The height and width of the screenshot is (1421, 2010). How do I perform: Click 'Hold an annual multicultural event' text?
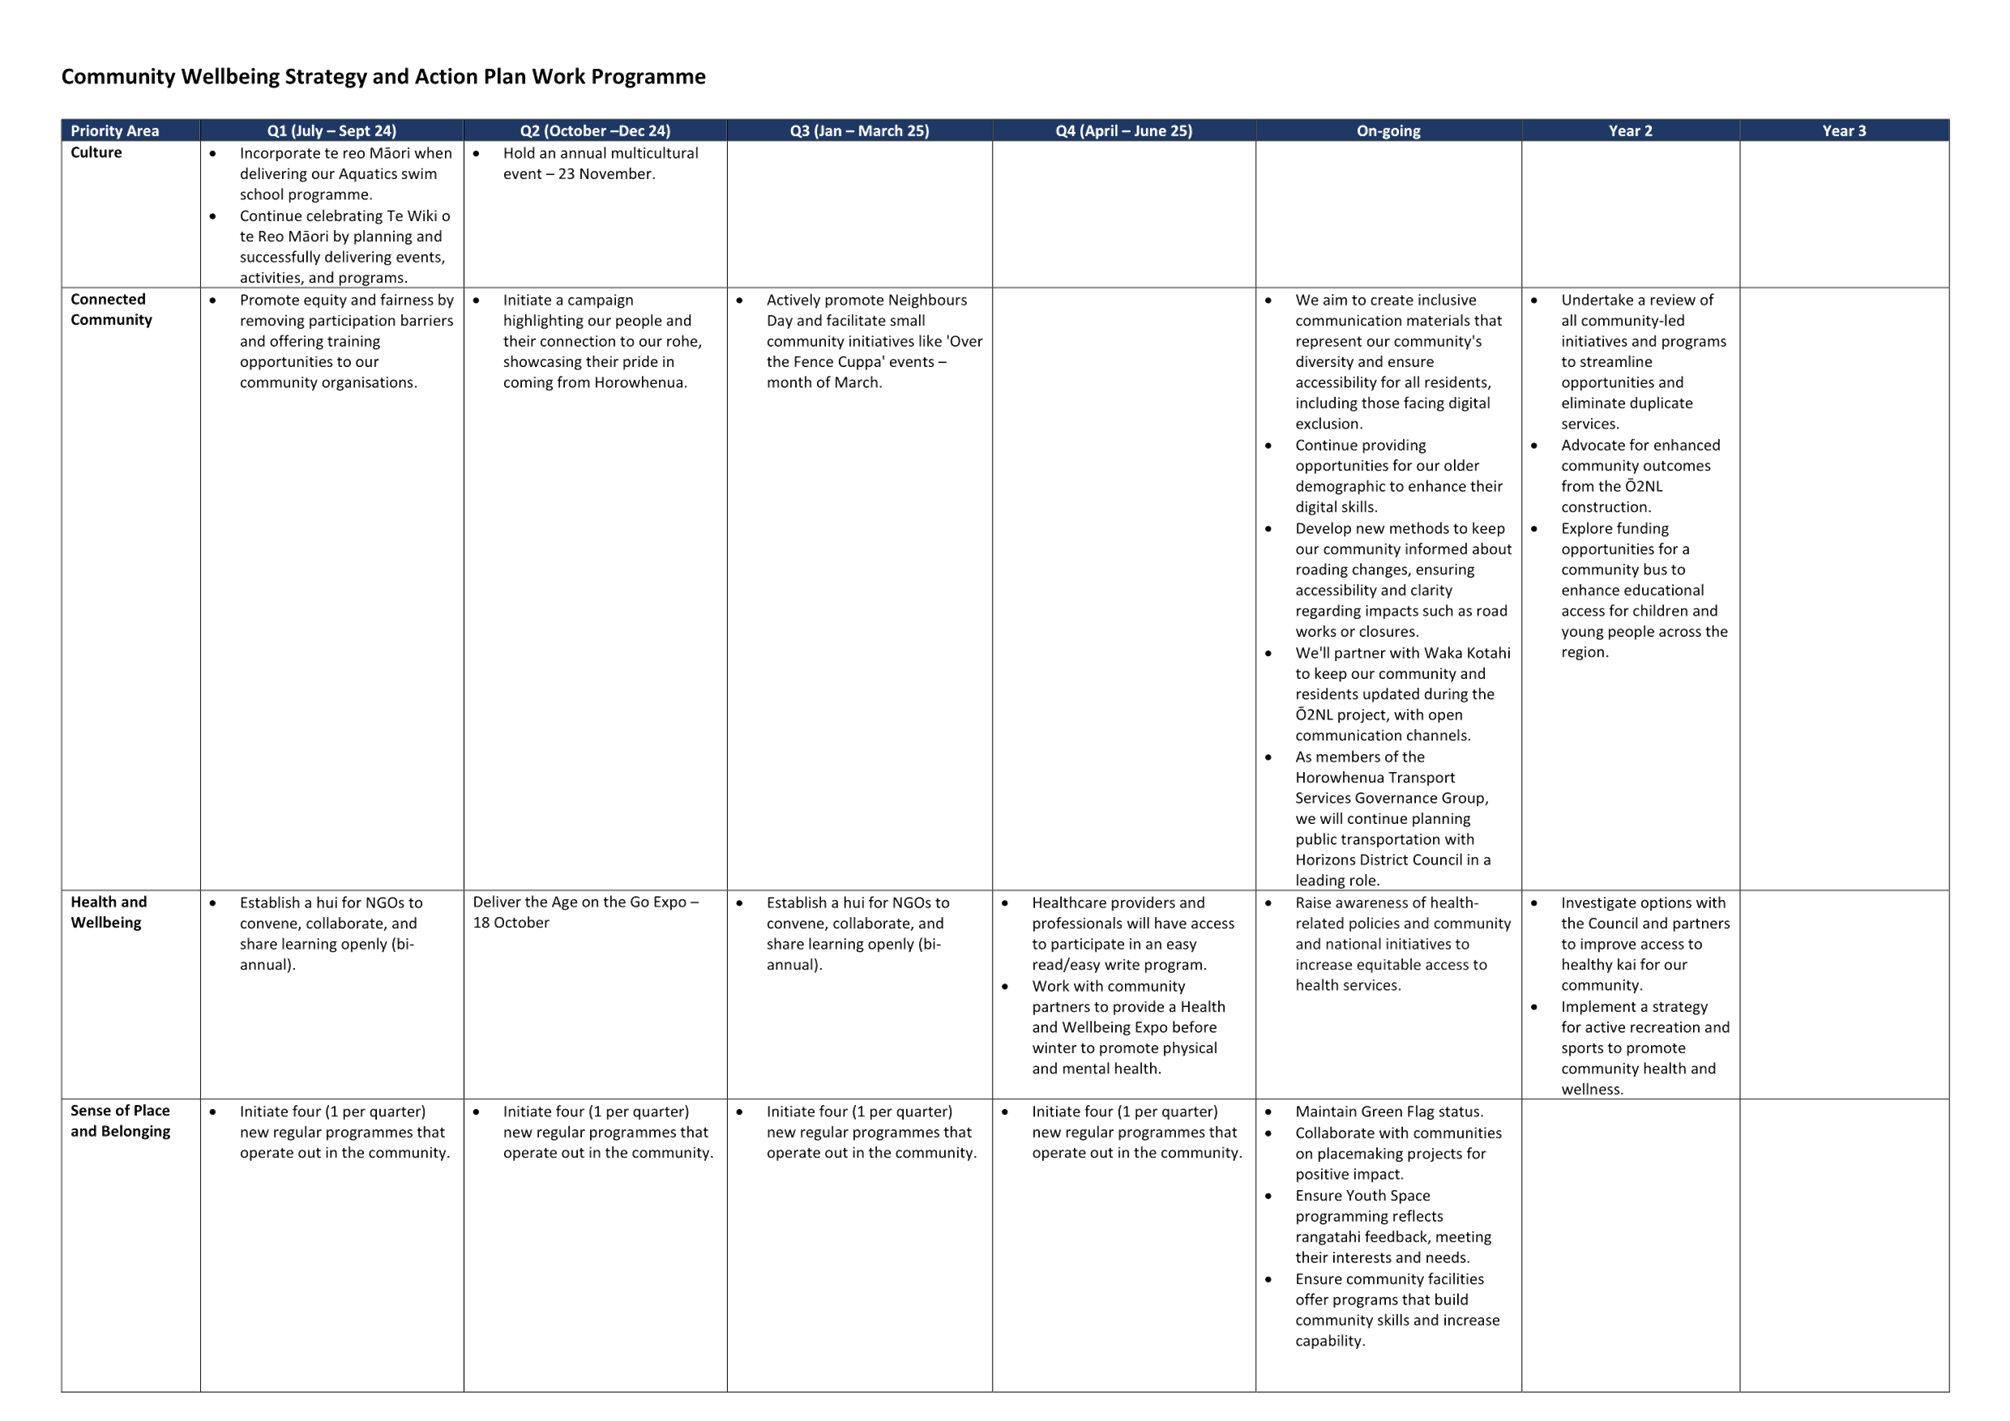pyautogui.click(x=601, y=163)
